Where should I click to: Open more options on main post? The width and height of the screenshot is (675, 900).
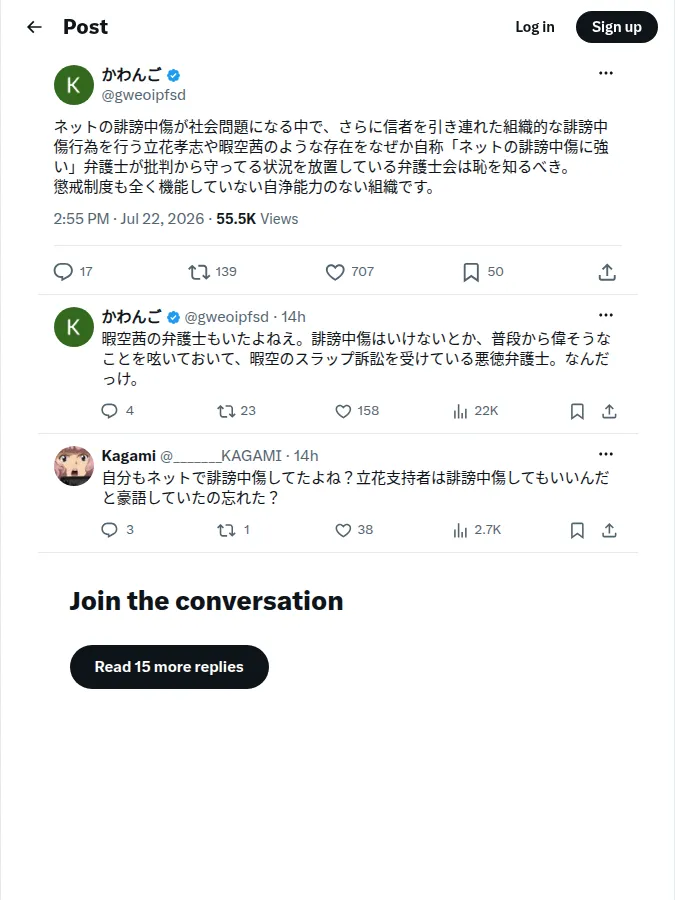pos(606,73)
